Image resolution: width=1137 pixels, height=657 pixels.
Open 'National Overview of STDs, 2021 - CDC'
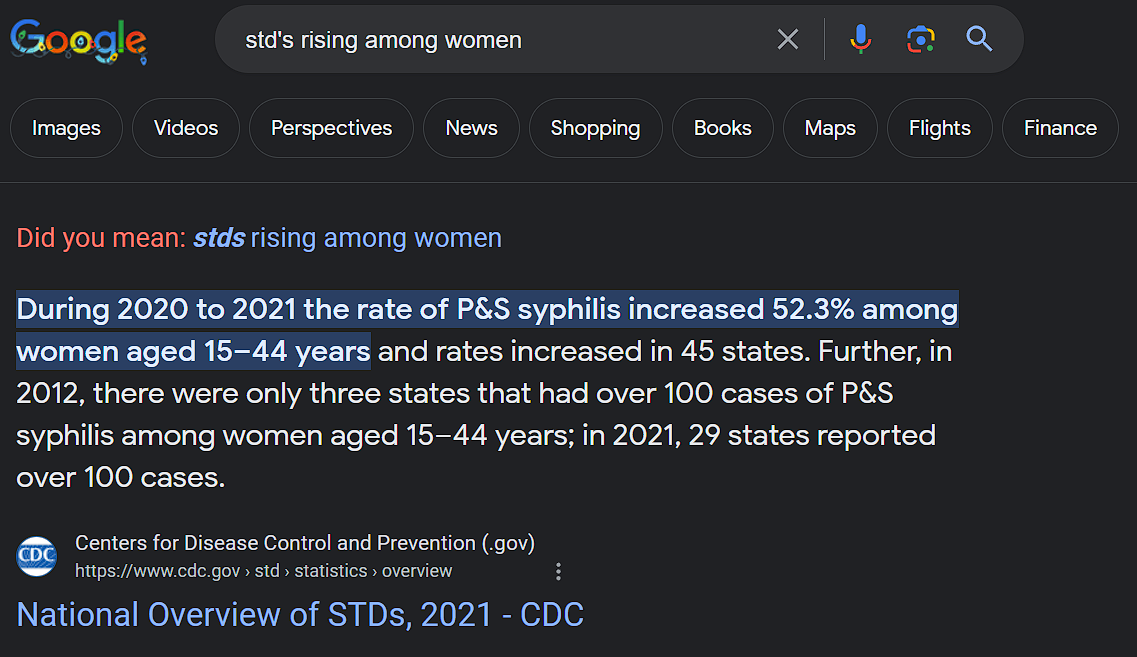tap(300, 615)
